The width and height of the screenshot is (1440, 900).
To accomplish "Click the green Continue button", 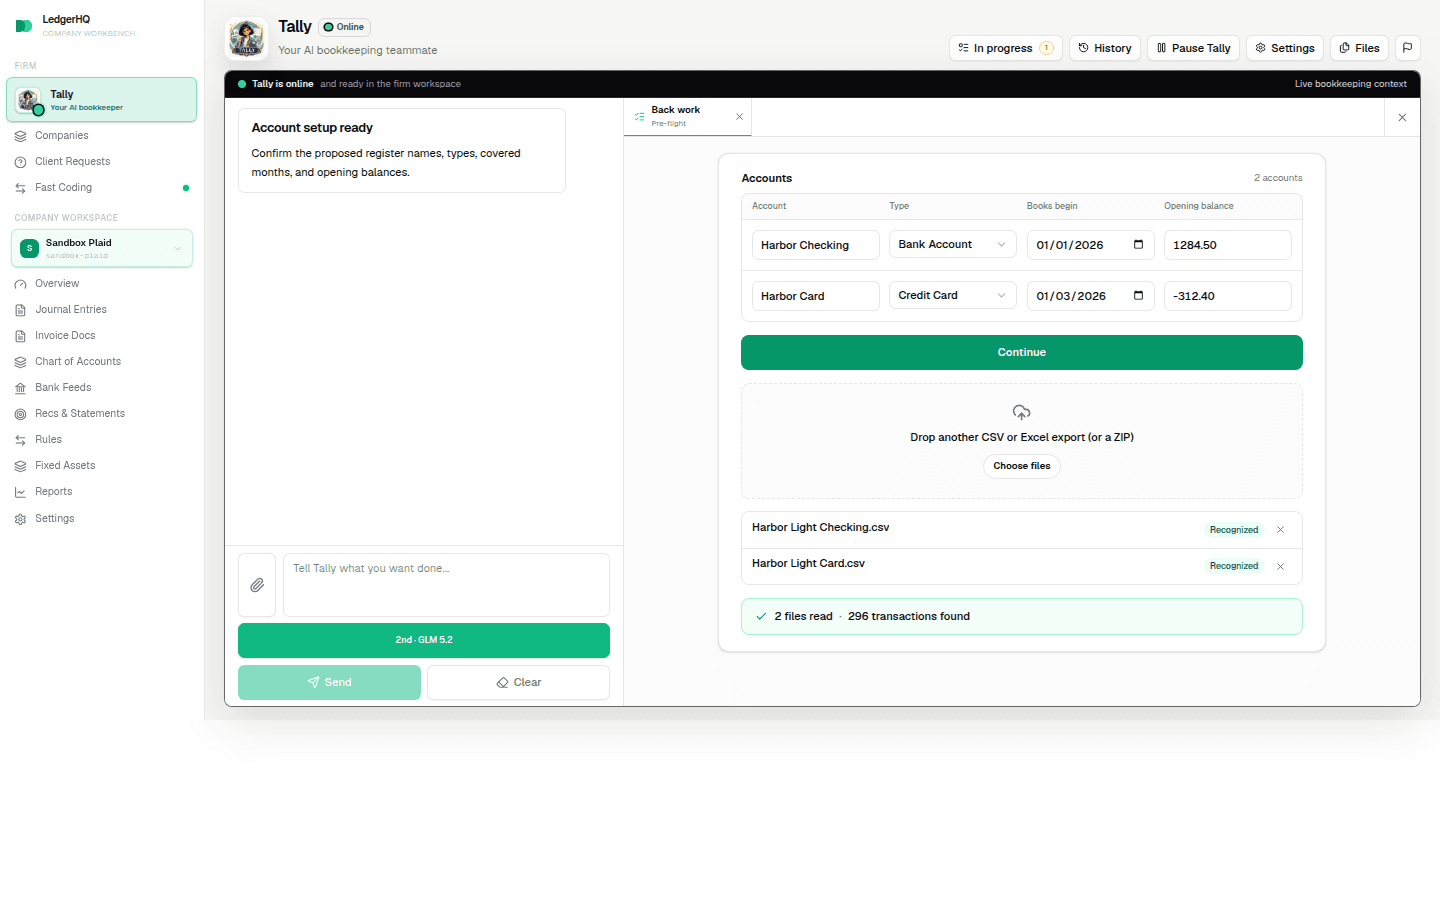I will [x=1021, y=352].
